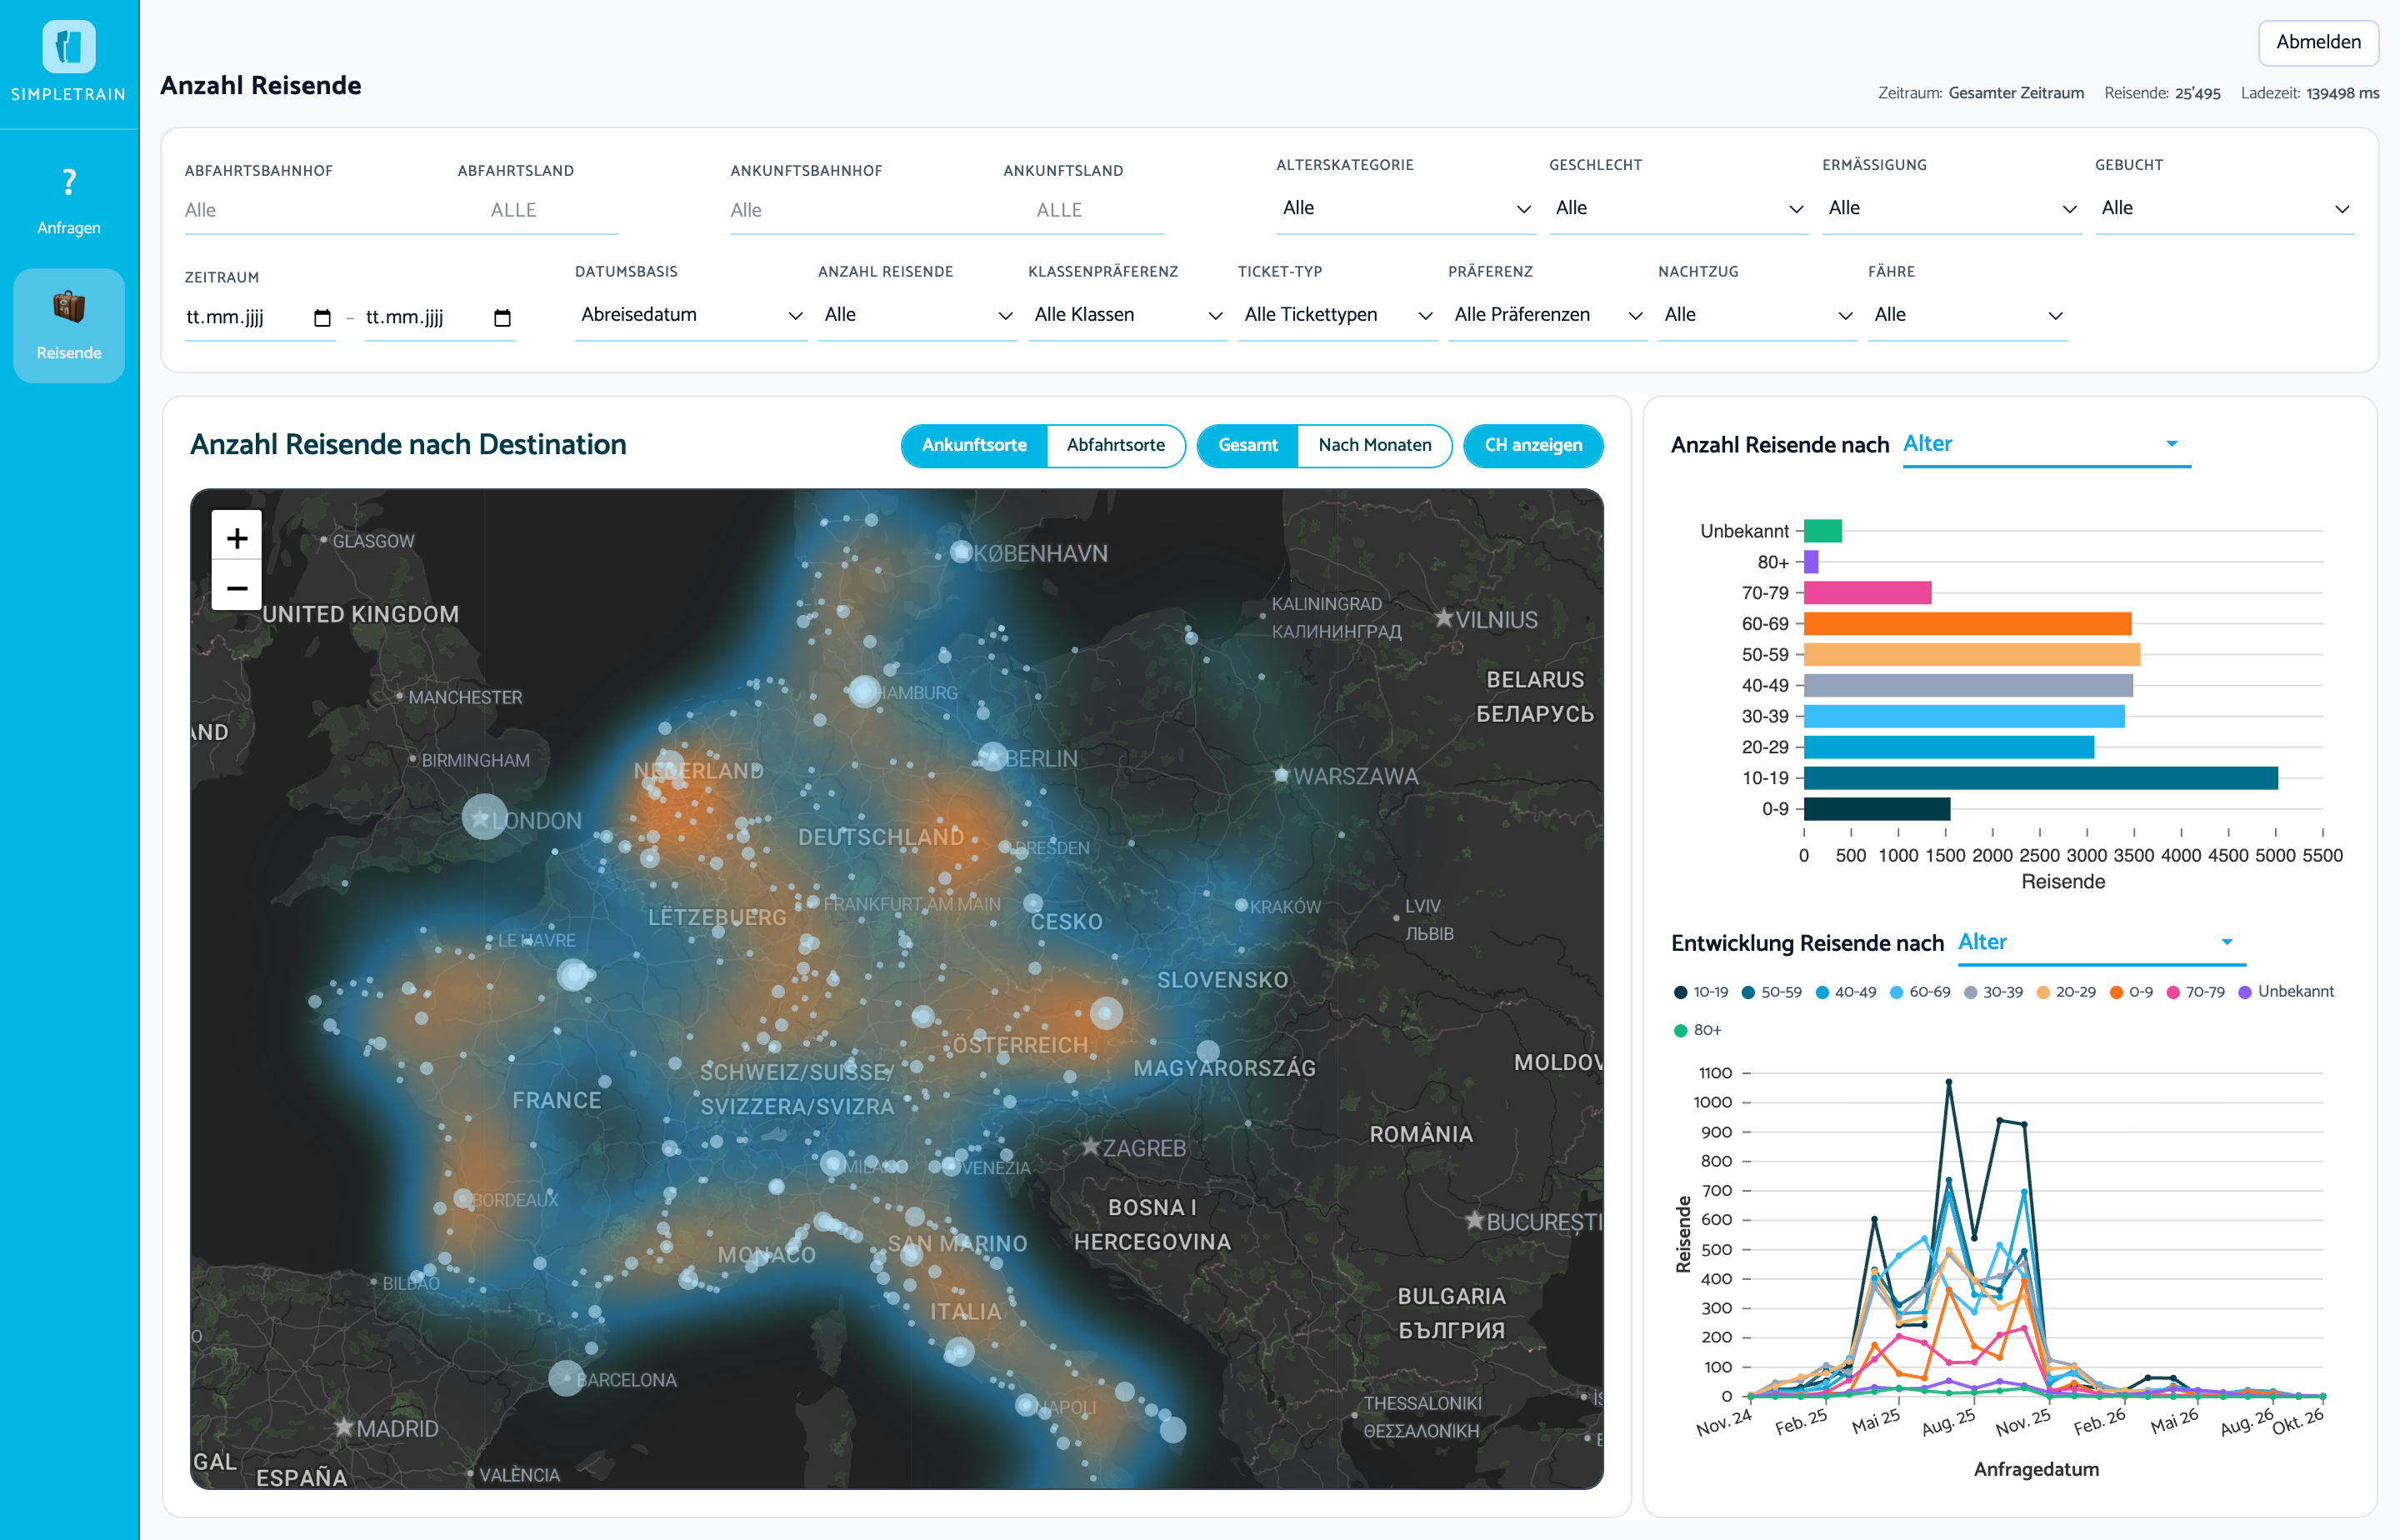Open the Klassenpräferenz dropdown
2400x1540 pixels.
coord(1127,315)
